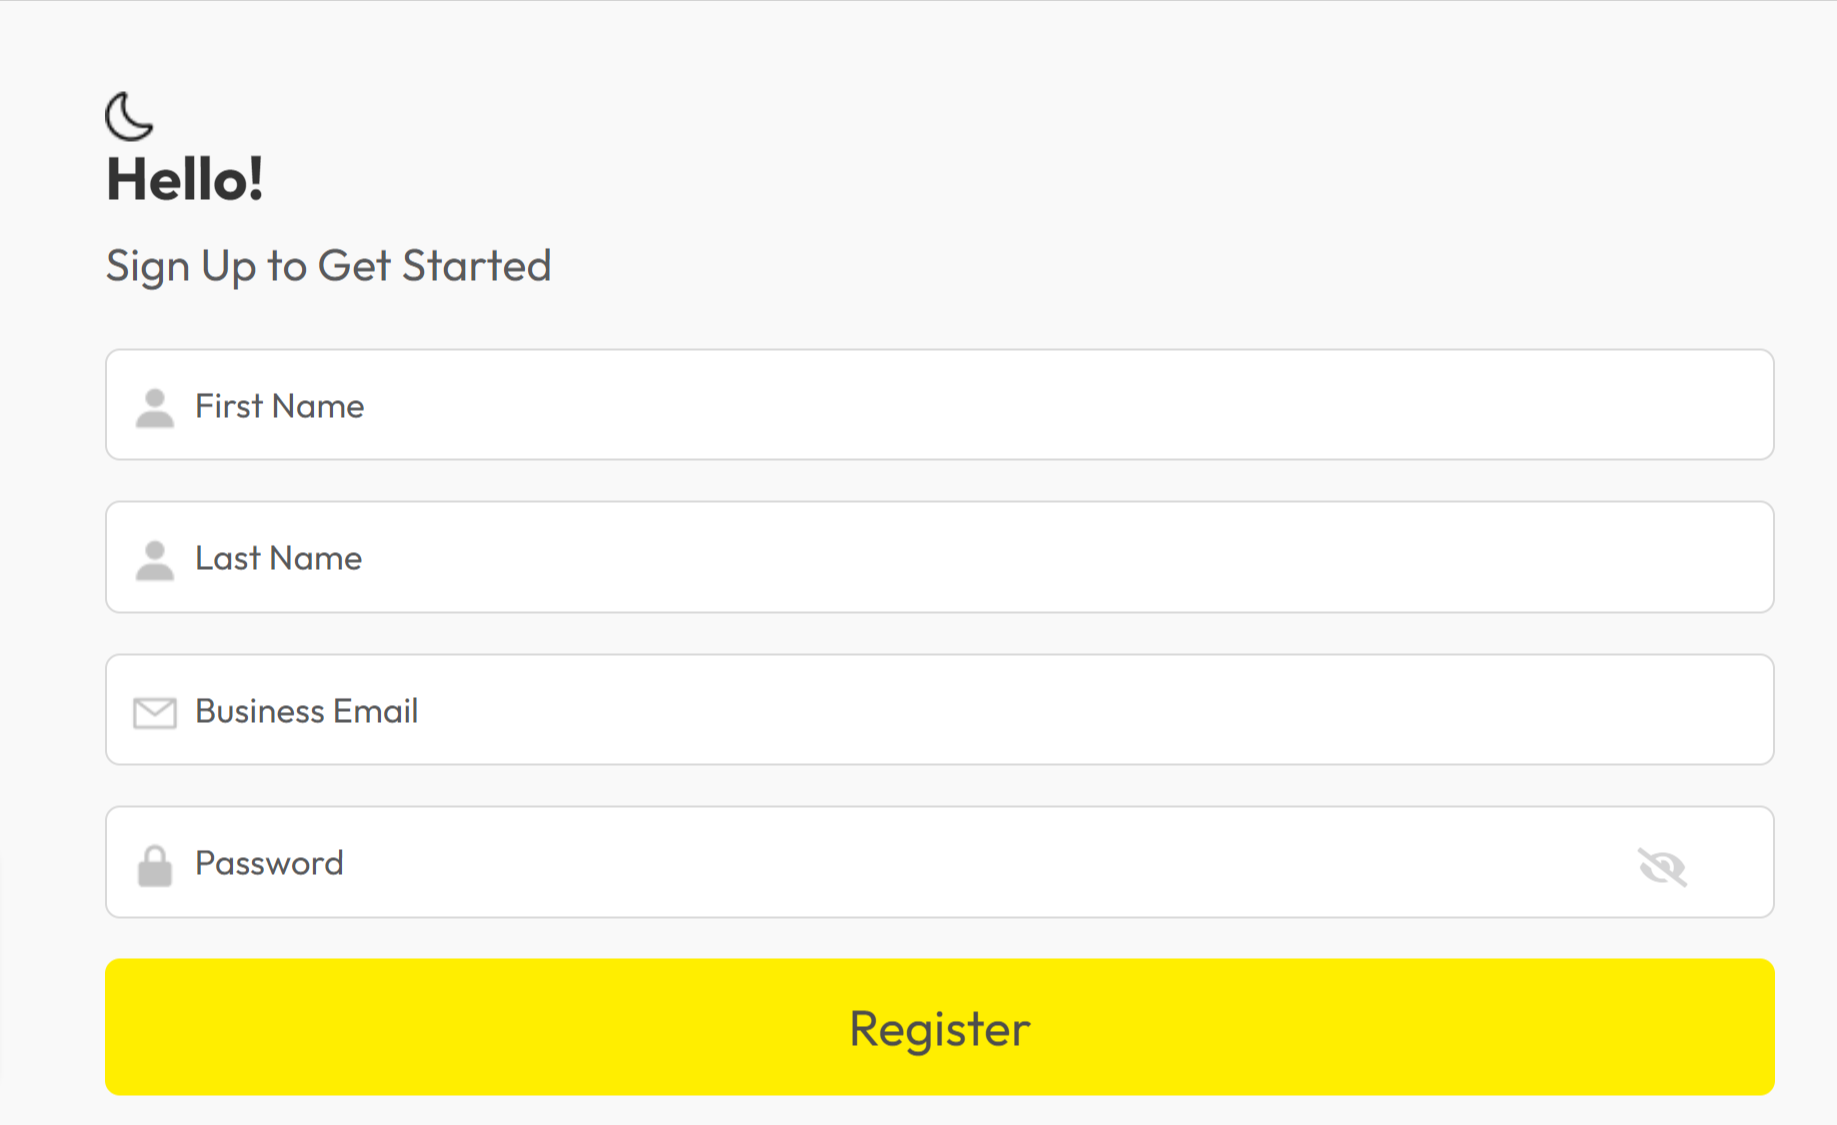Focus the Password input field

coord(940,862)
